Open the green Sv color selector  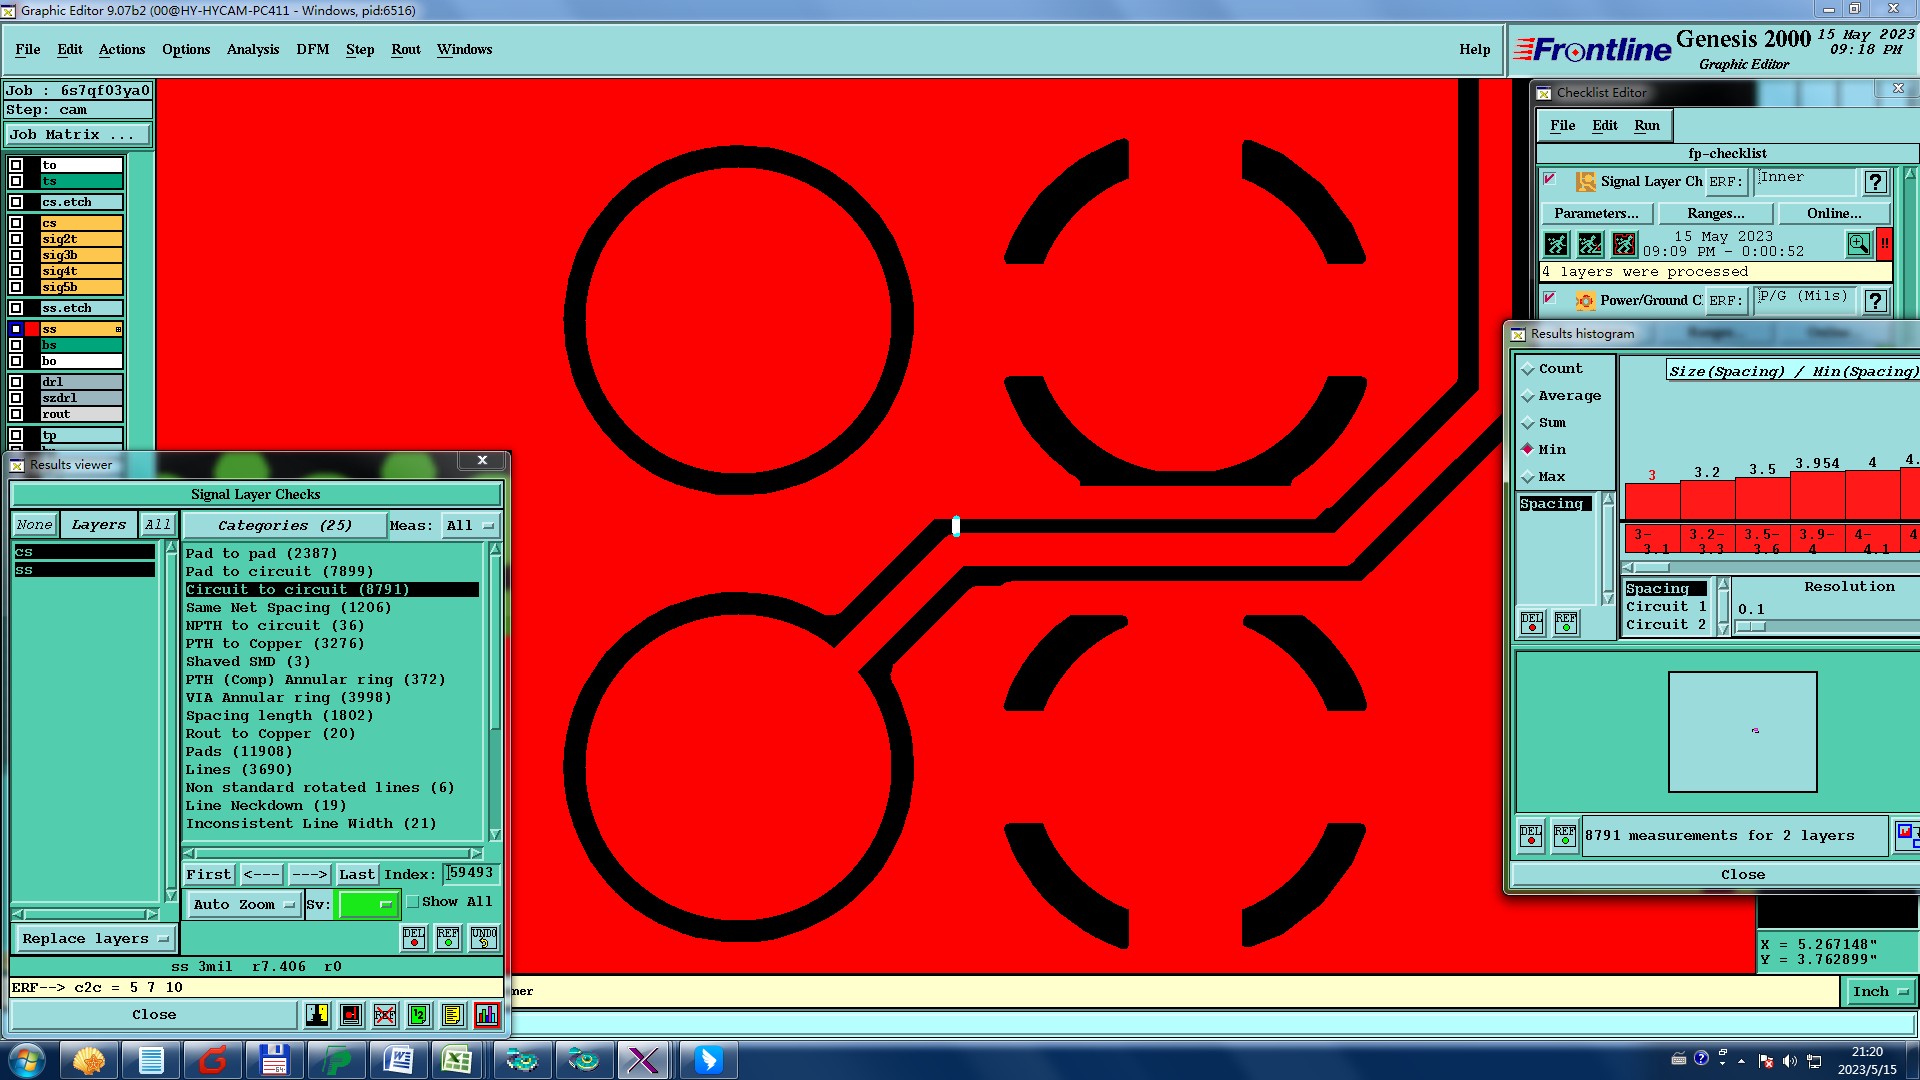368,904
